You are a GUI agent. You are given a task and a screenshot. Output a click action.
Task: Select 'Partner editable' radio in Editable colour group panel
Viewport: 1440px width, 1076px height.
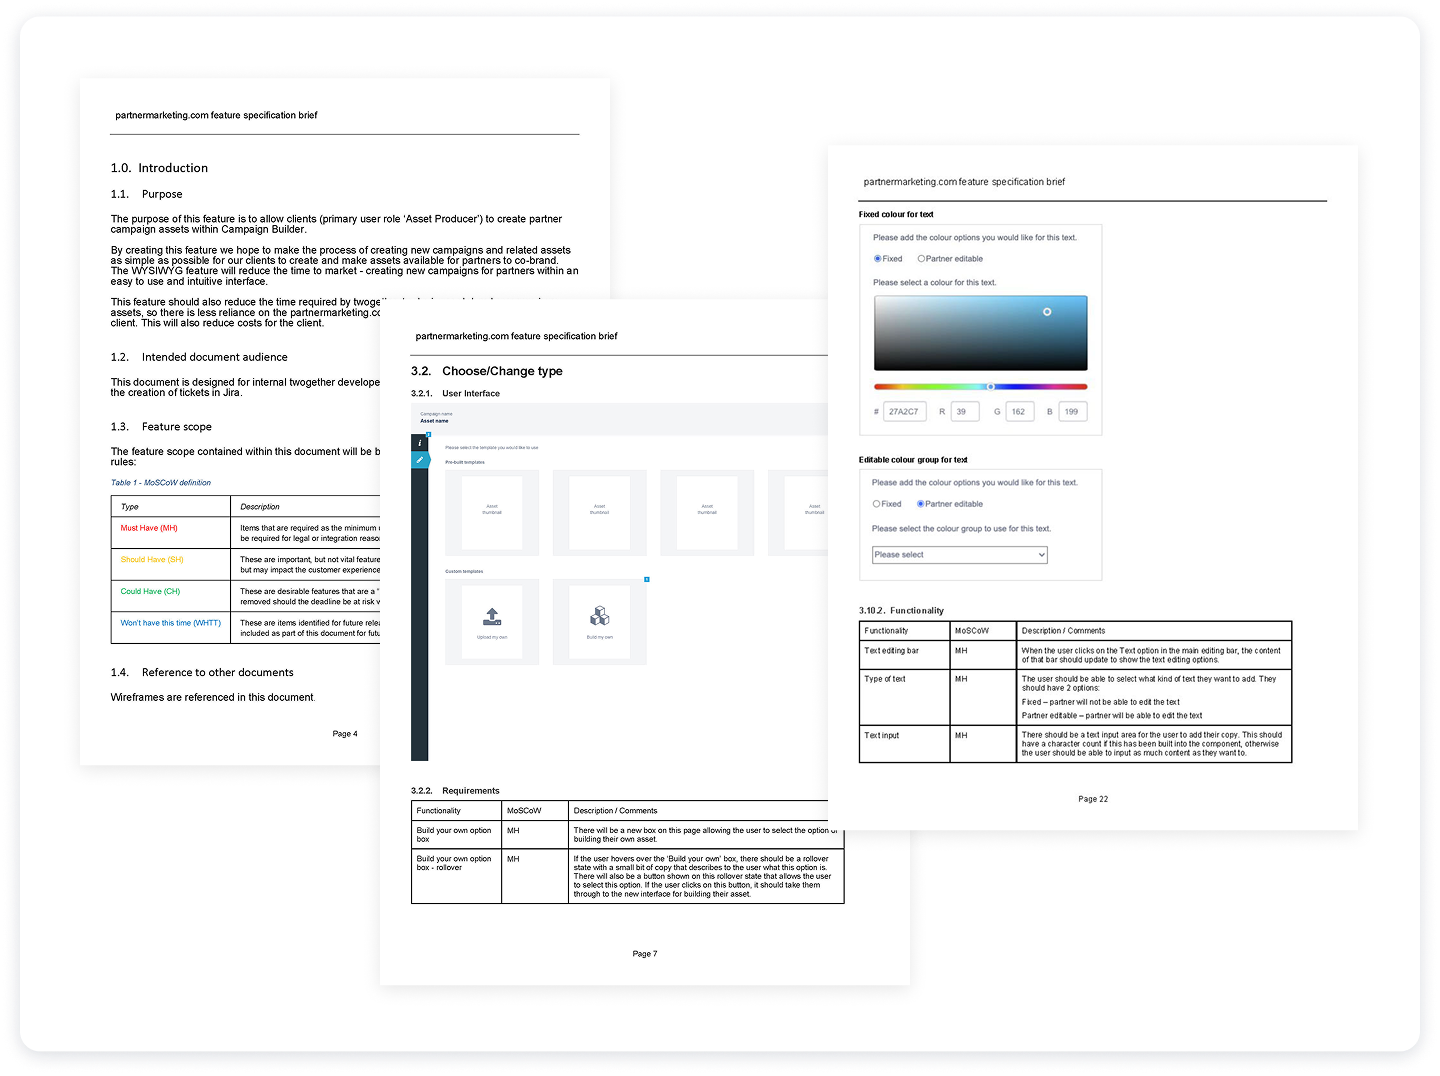pyautogui.click(x=921, y=504)
